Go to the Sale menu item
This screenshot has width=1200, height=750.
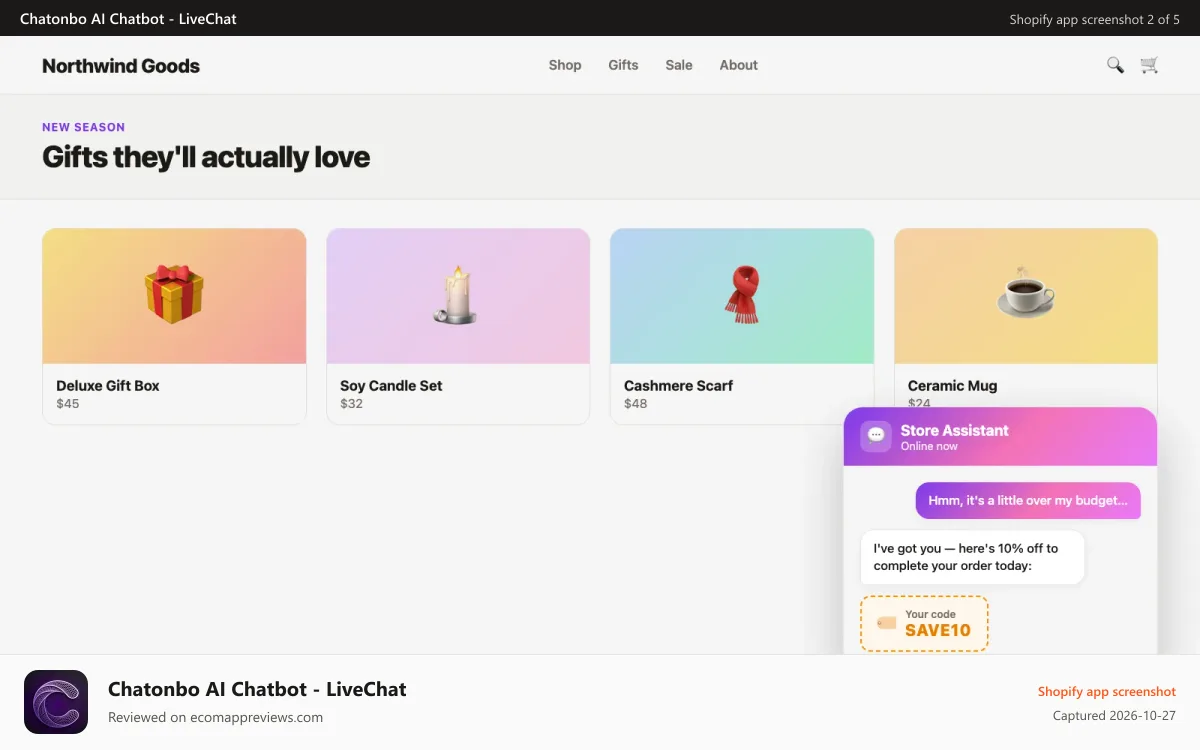679,65
